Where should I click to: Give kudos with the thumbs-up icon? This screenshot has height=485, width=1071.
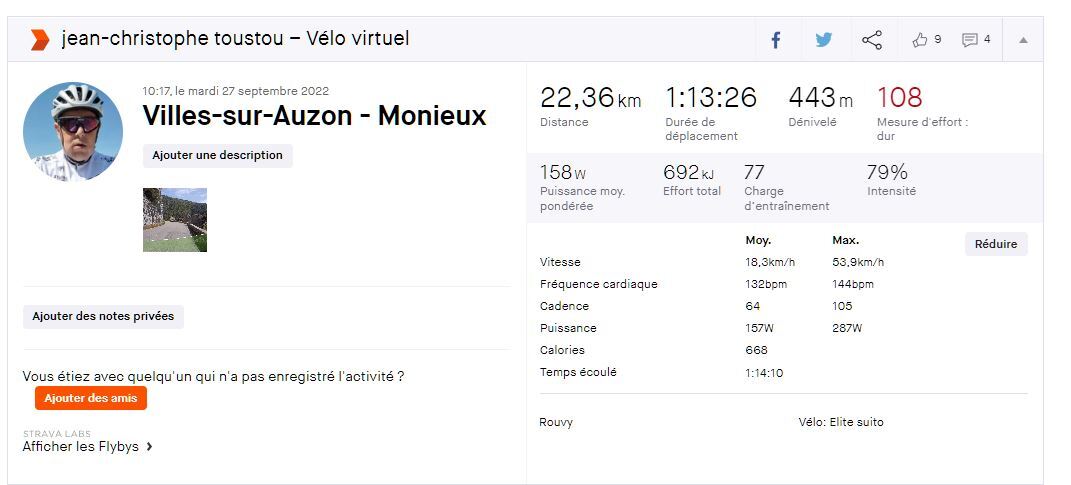(920, 40)
